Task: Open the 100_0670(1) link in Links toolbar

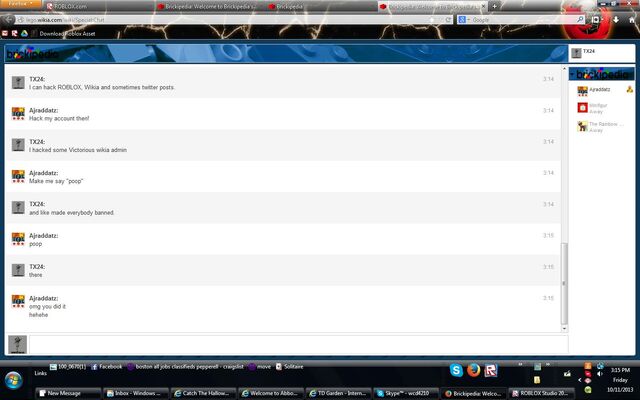Action: [68, 367]
